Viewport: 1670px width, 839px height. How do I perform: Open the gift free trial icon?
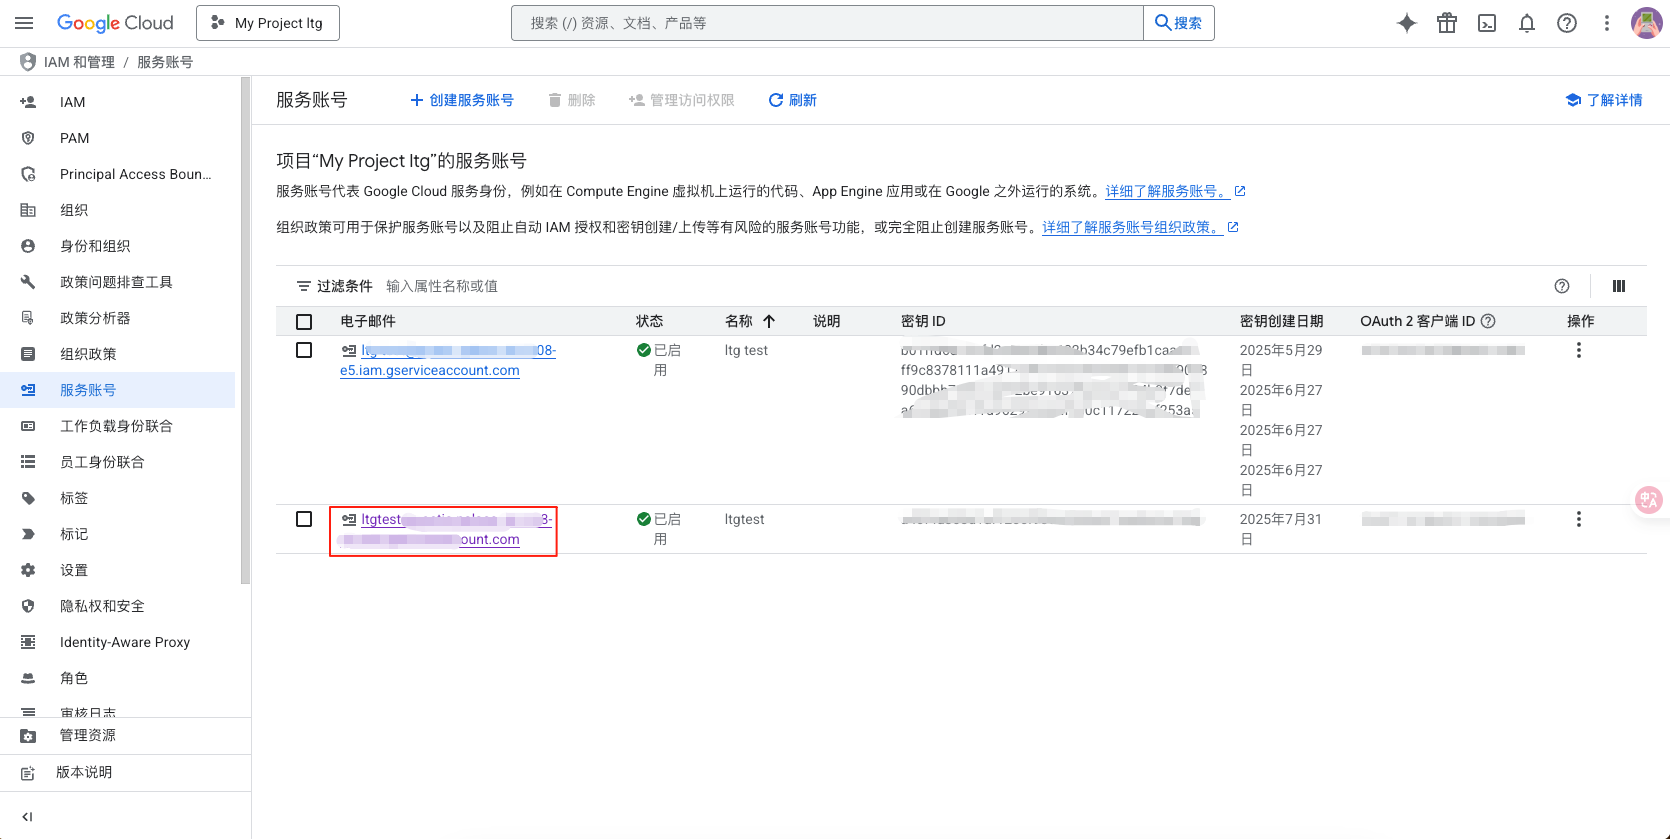point(1447,23)
